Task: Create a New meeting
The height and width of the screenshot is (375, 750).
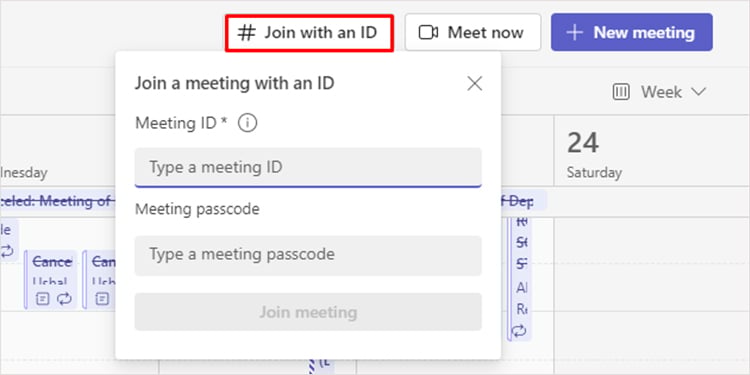Action: (x=632, y=33)
